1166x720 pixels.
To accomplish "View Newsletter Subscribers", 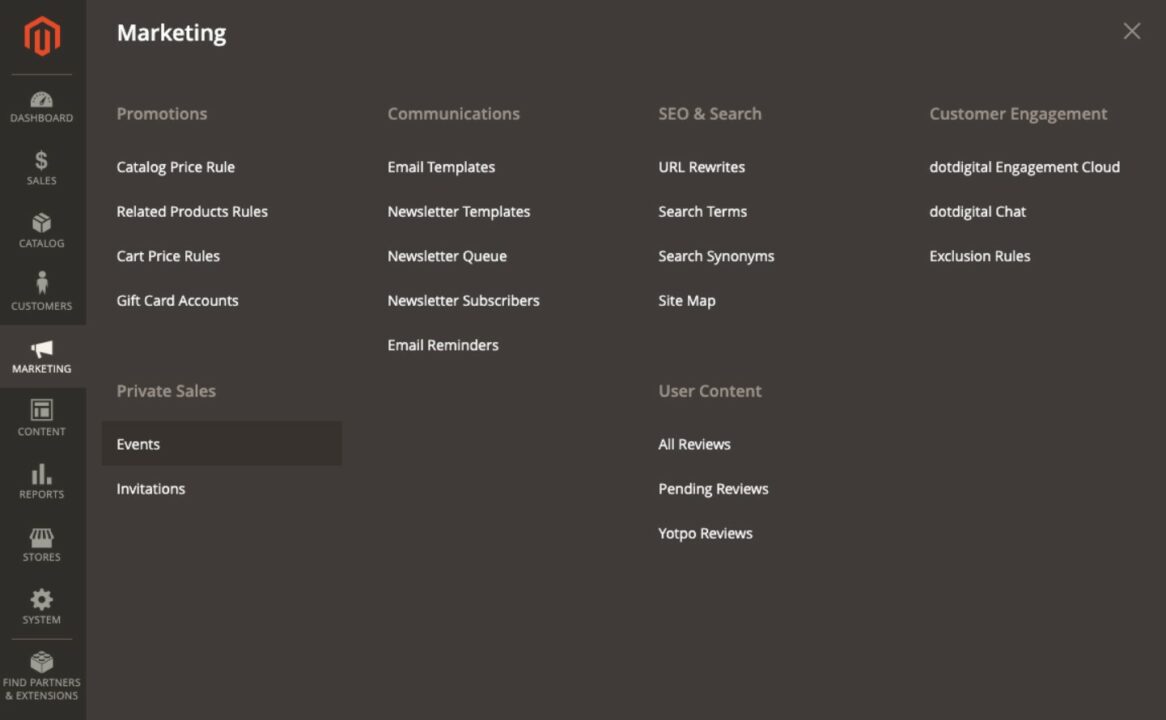I will (x=463, y=300).
